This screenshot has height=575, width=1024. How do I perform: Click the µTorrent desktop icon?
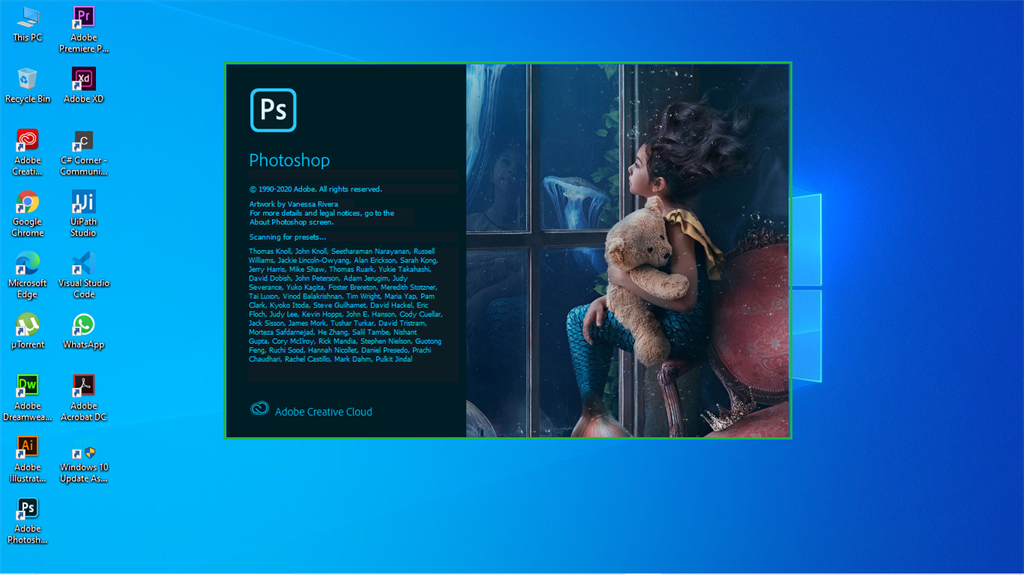click(27, 331)
